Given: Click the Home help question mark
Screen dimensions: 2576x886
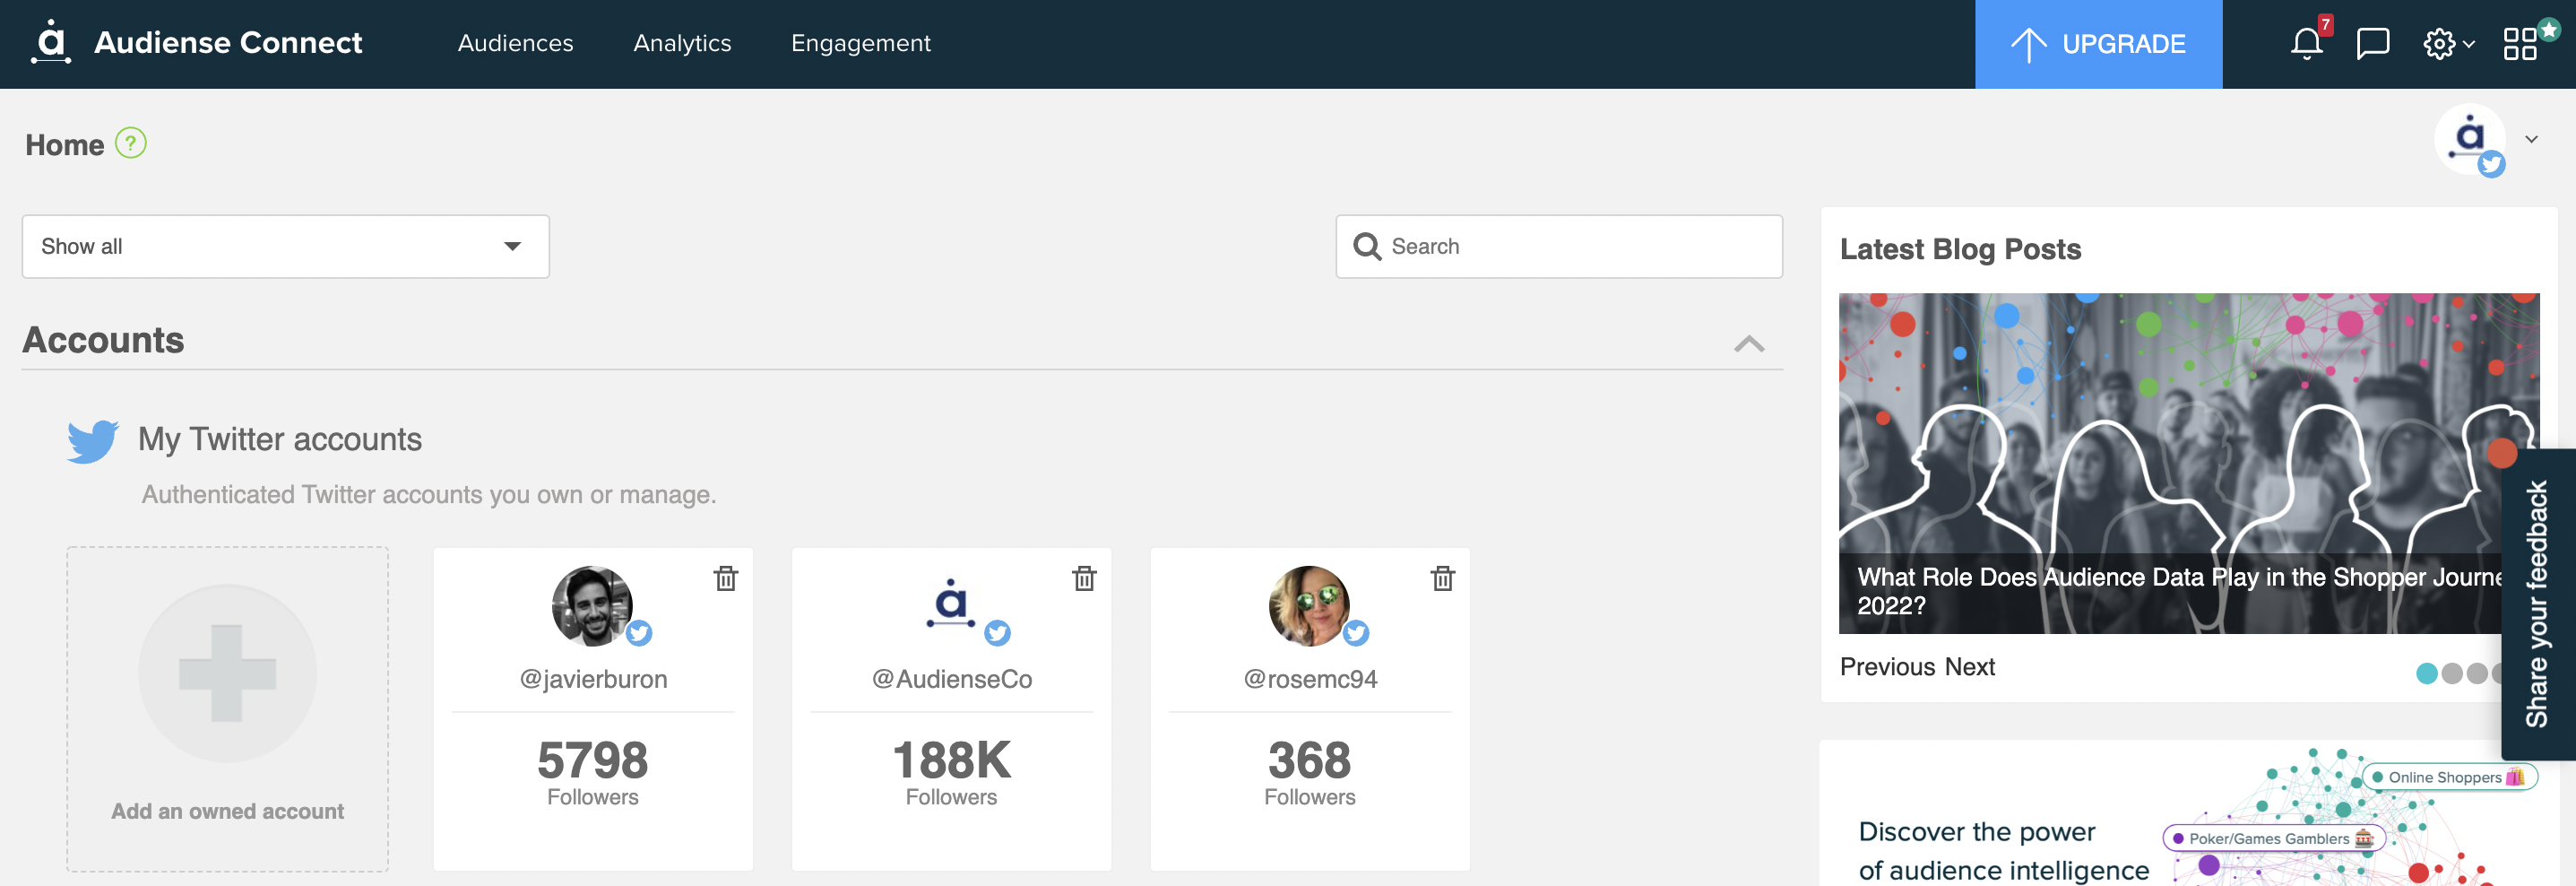Looking at the screenshot, I should 131,144.
